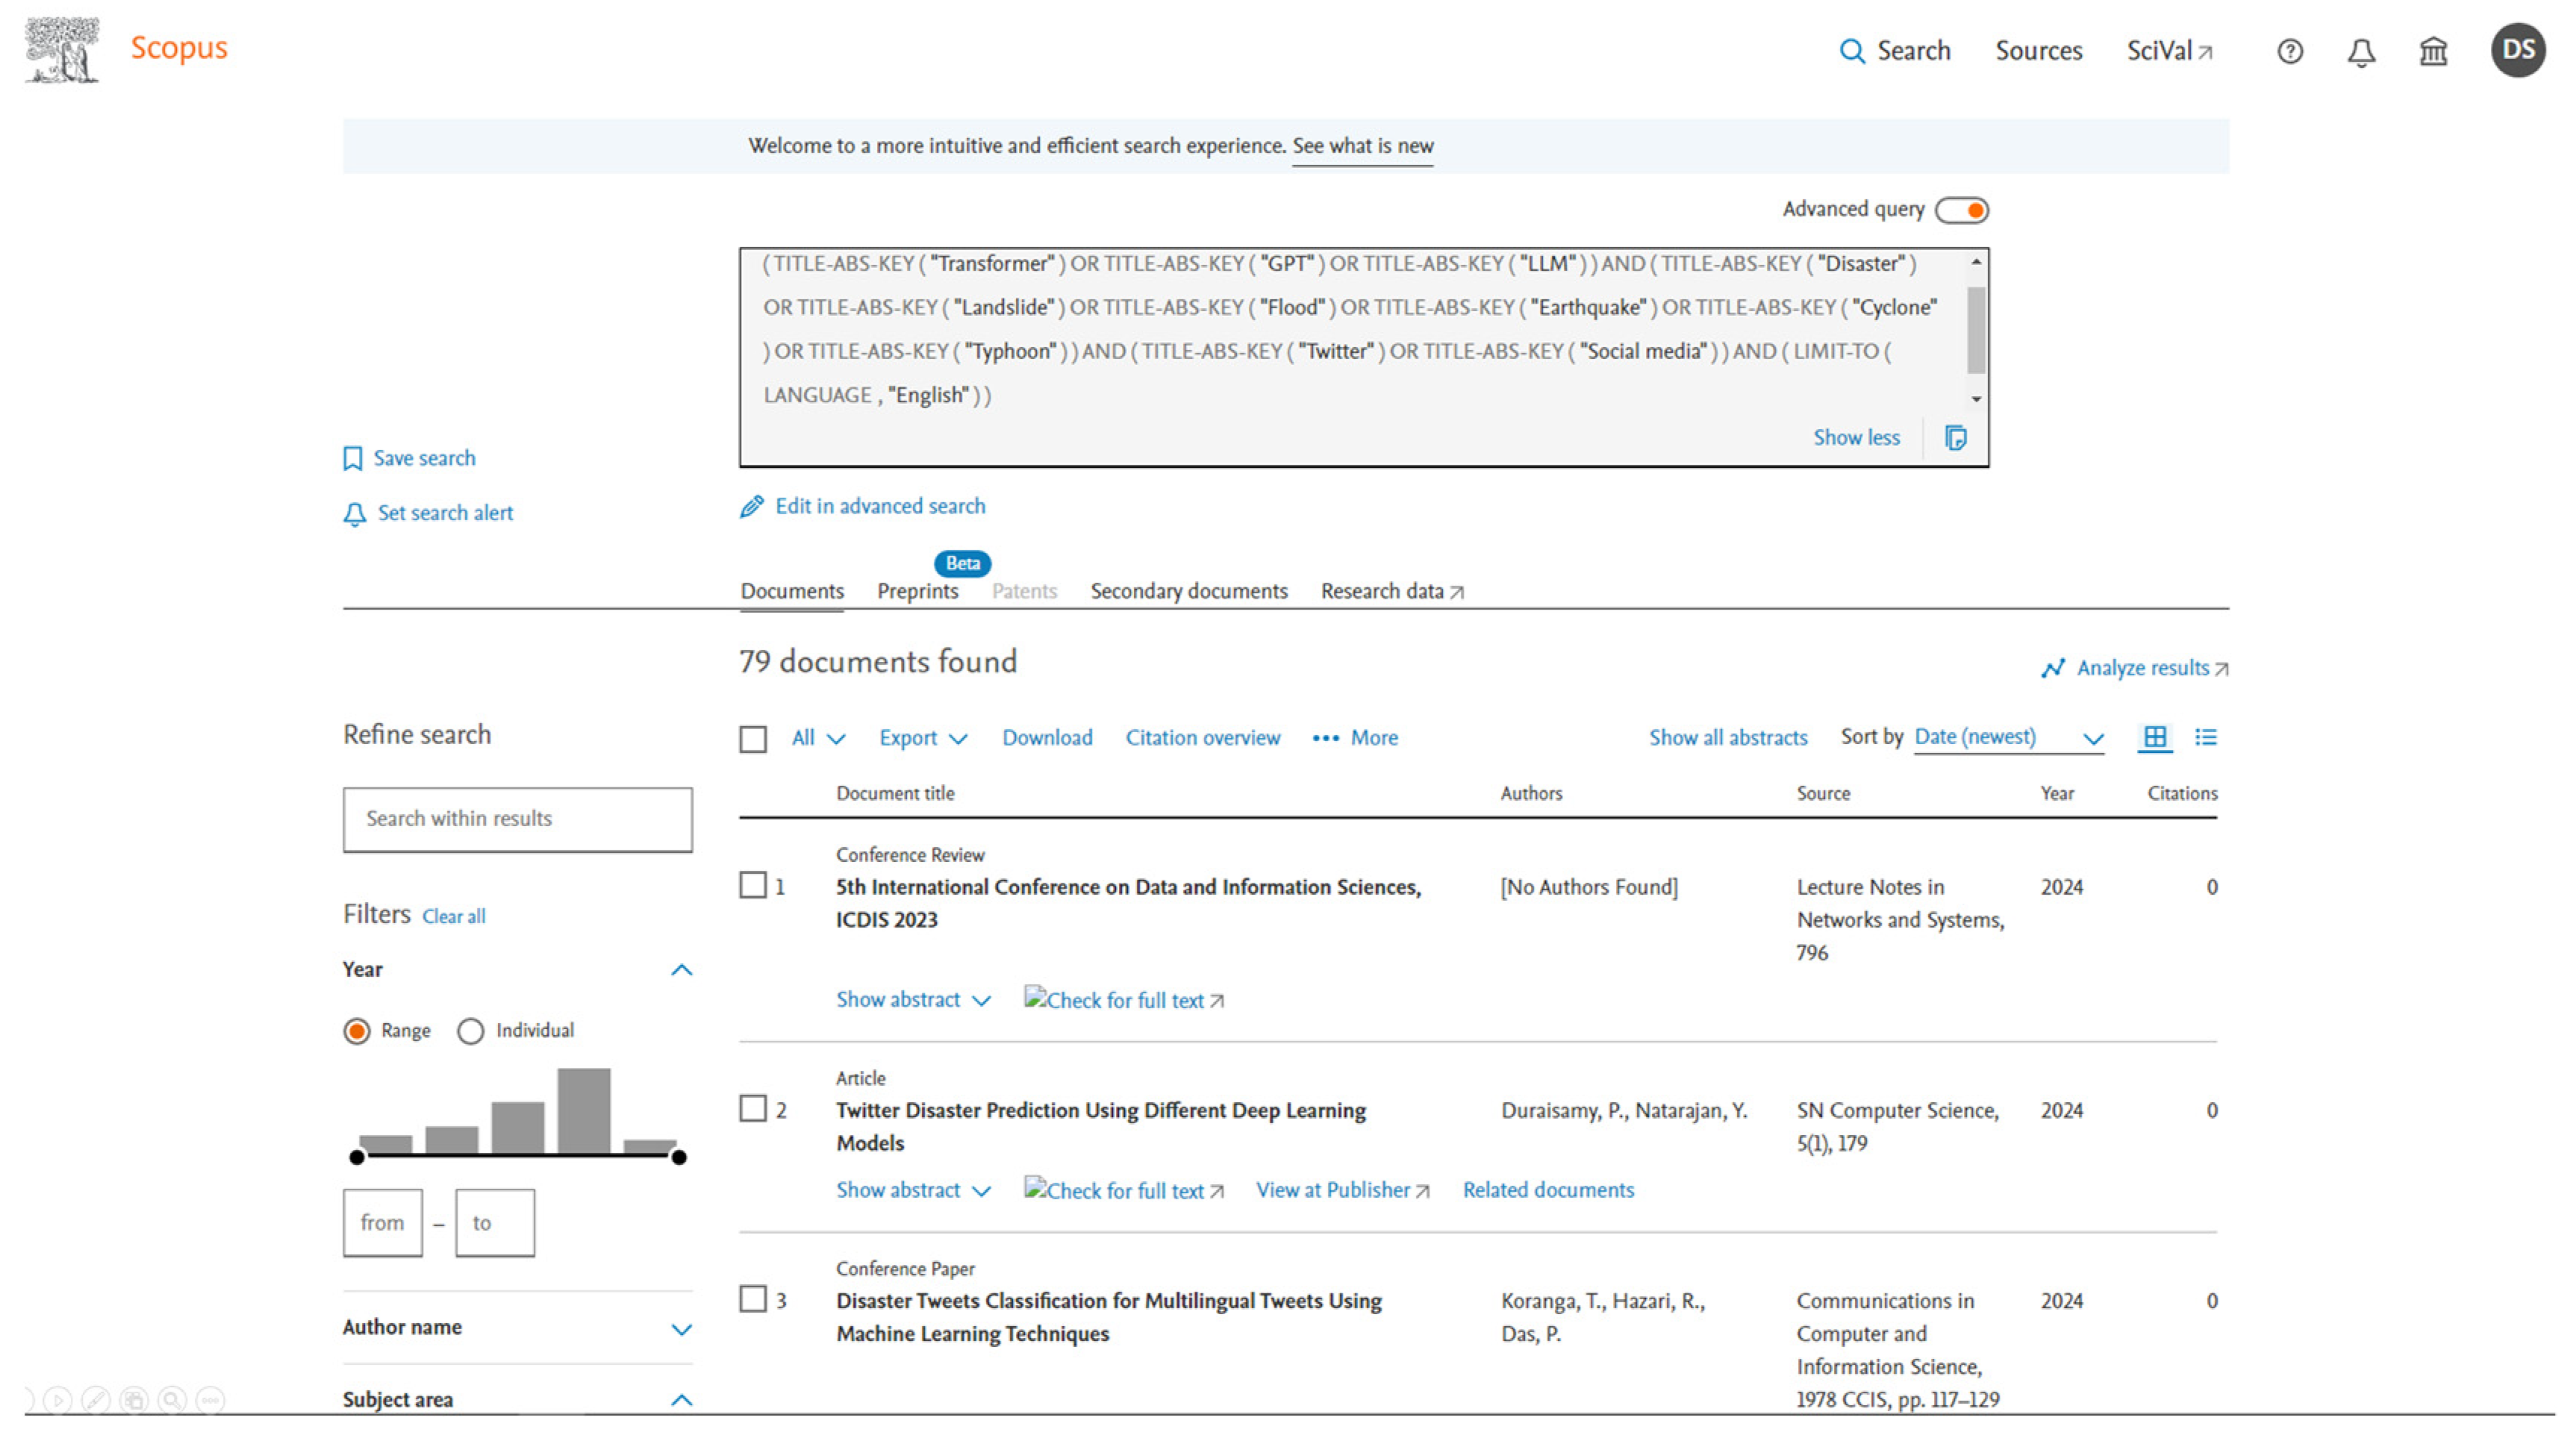The width and height of the screenshot is (2576, 1441).
Task: Open the Secondary documents tab
Action: coord(1188,591)
